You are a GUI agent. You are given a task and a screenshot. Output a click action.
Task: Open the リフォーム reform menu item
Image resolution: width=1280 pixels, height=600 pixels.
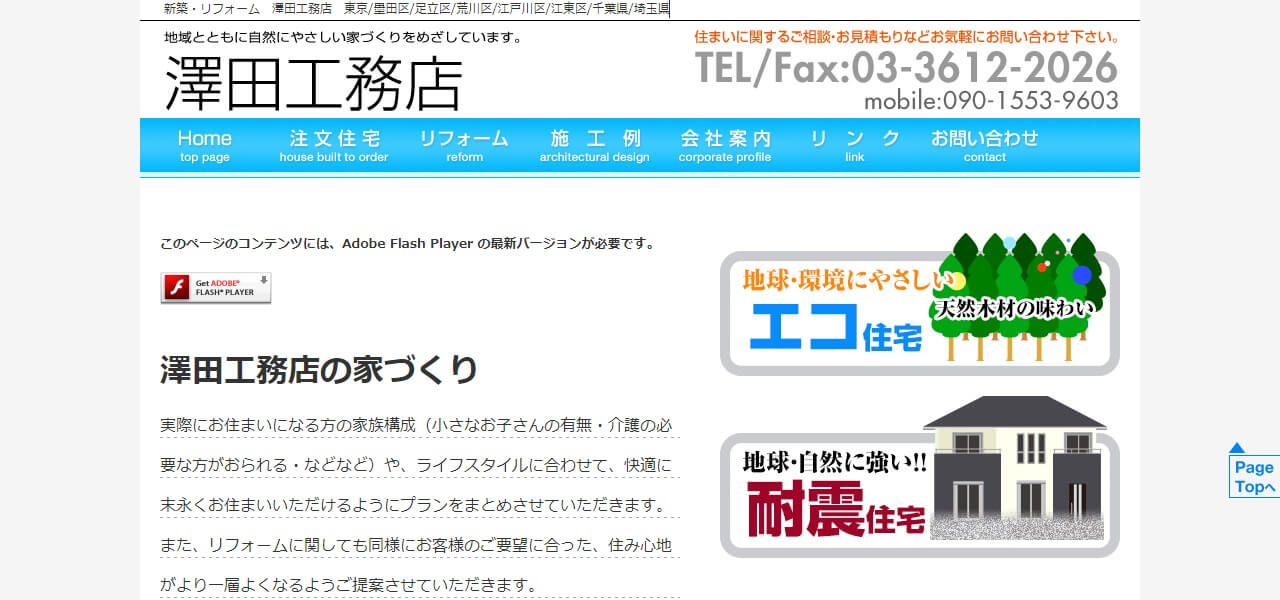[464, 146]
